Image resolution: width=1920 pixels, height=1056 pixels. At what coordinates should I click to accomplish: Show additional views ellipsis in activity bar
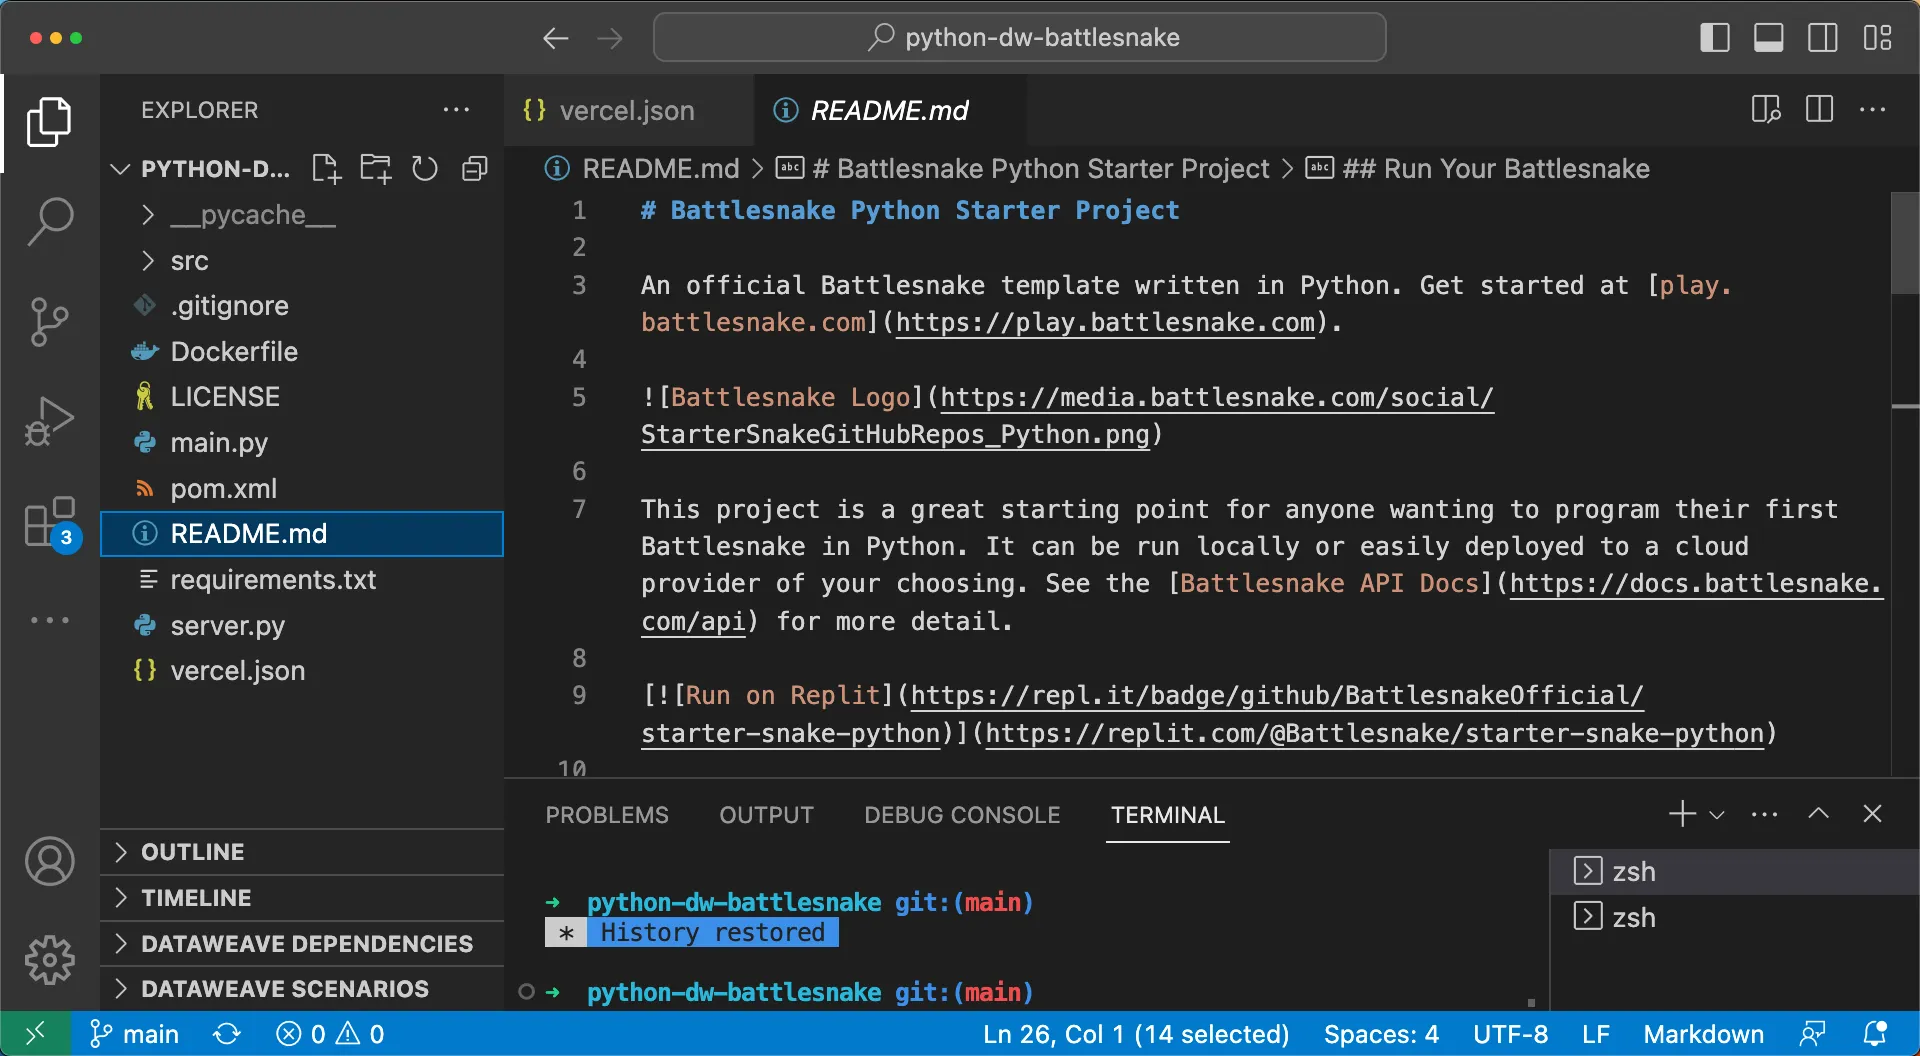pos(49,620)
